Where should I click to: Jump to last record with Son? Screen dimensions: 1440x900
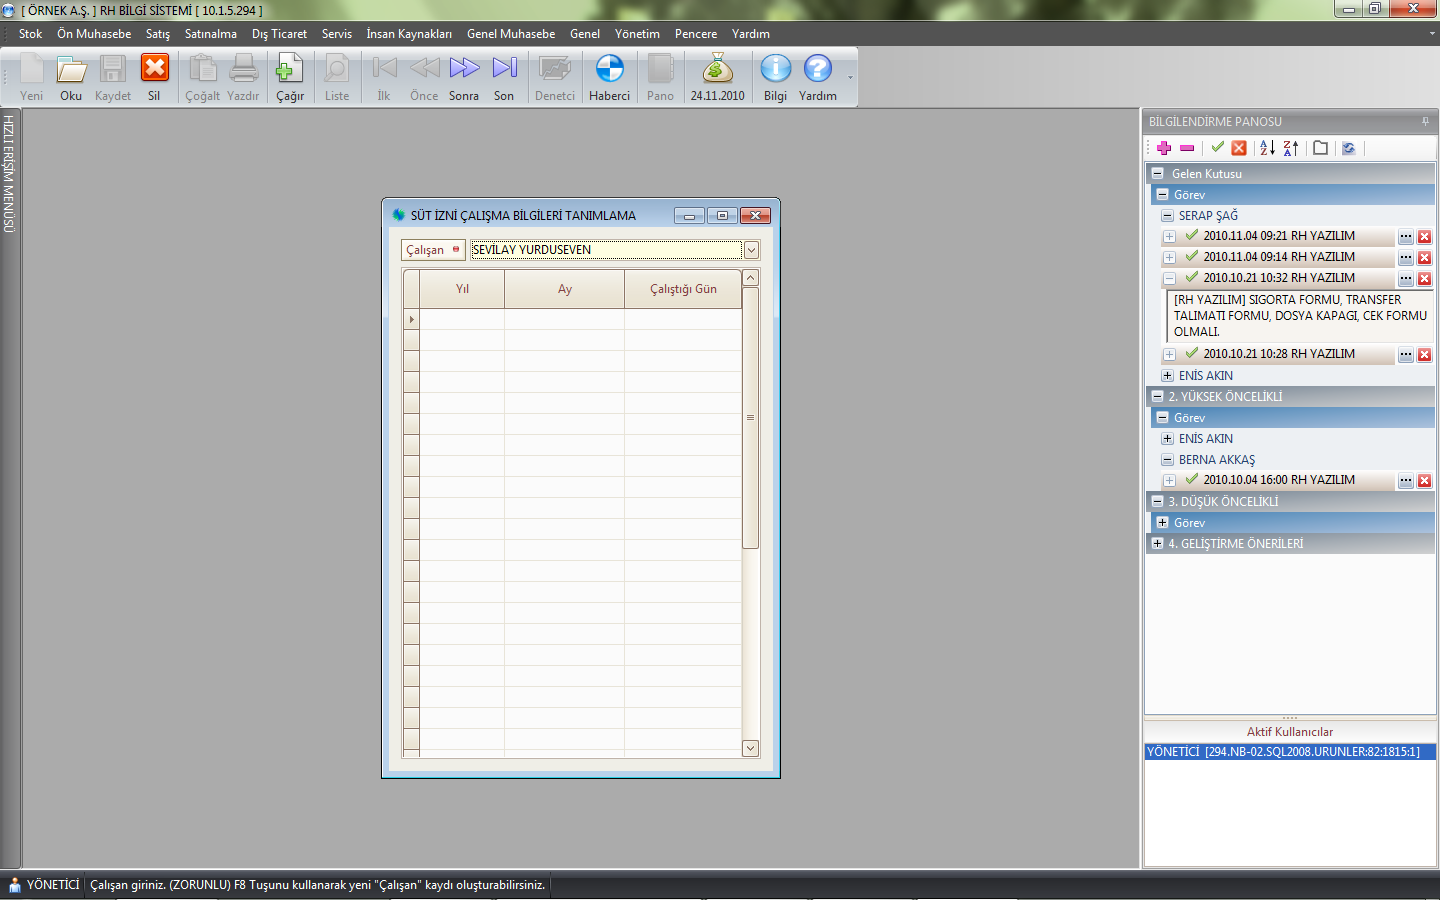coord(504,70)
